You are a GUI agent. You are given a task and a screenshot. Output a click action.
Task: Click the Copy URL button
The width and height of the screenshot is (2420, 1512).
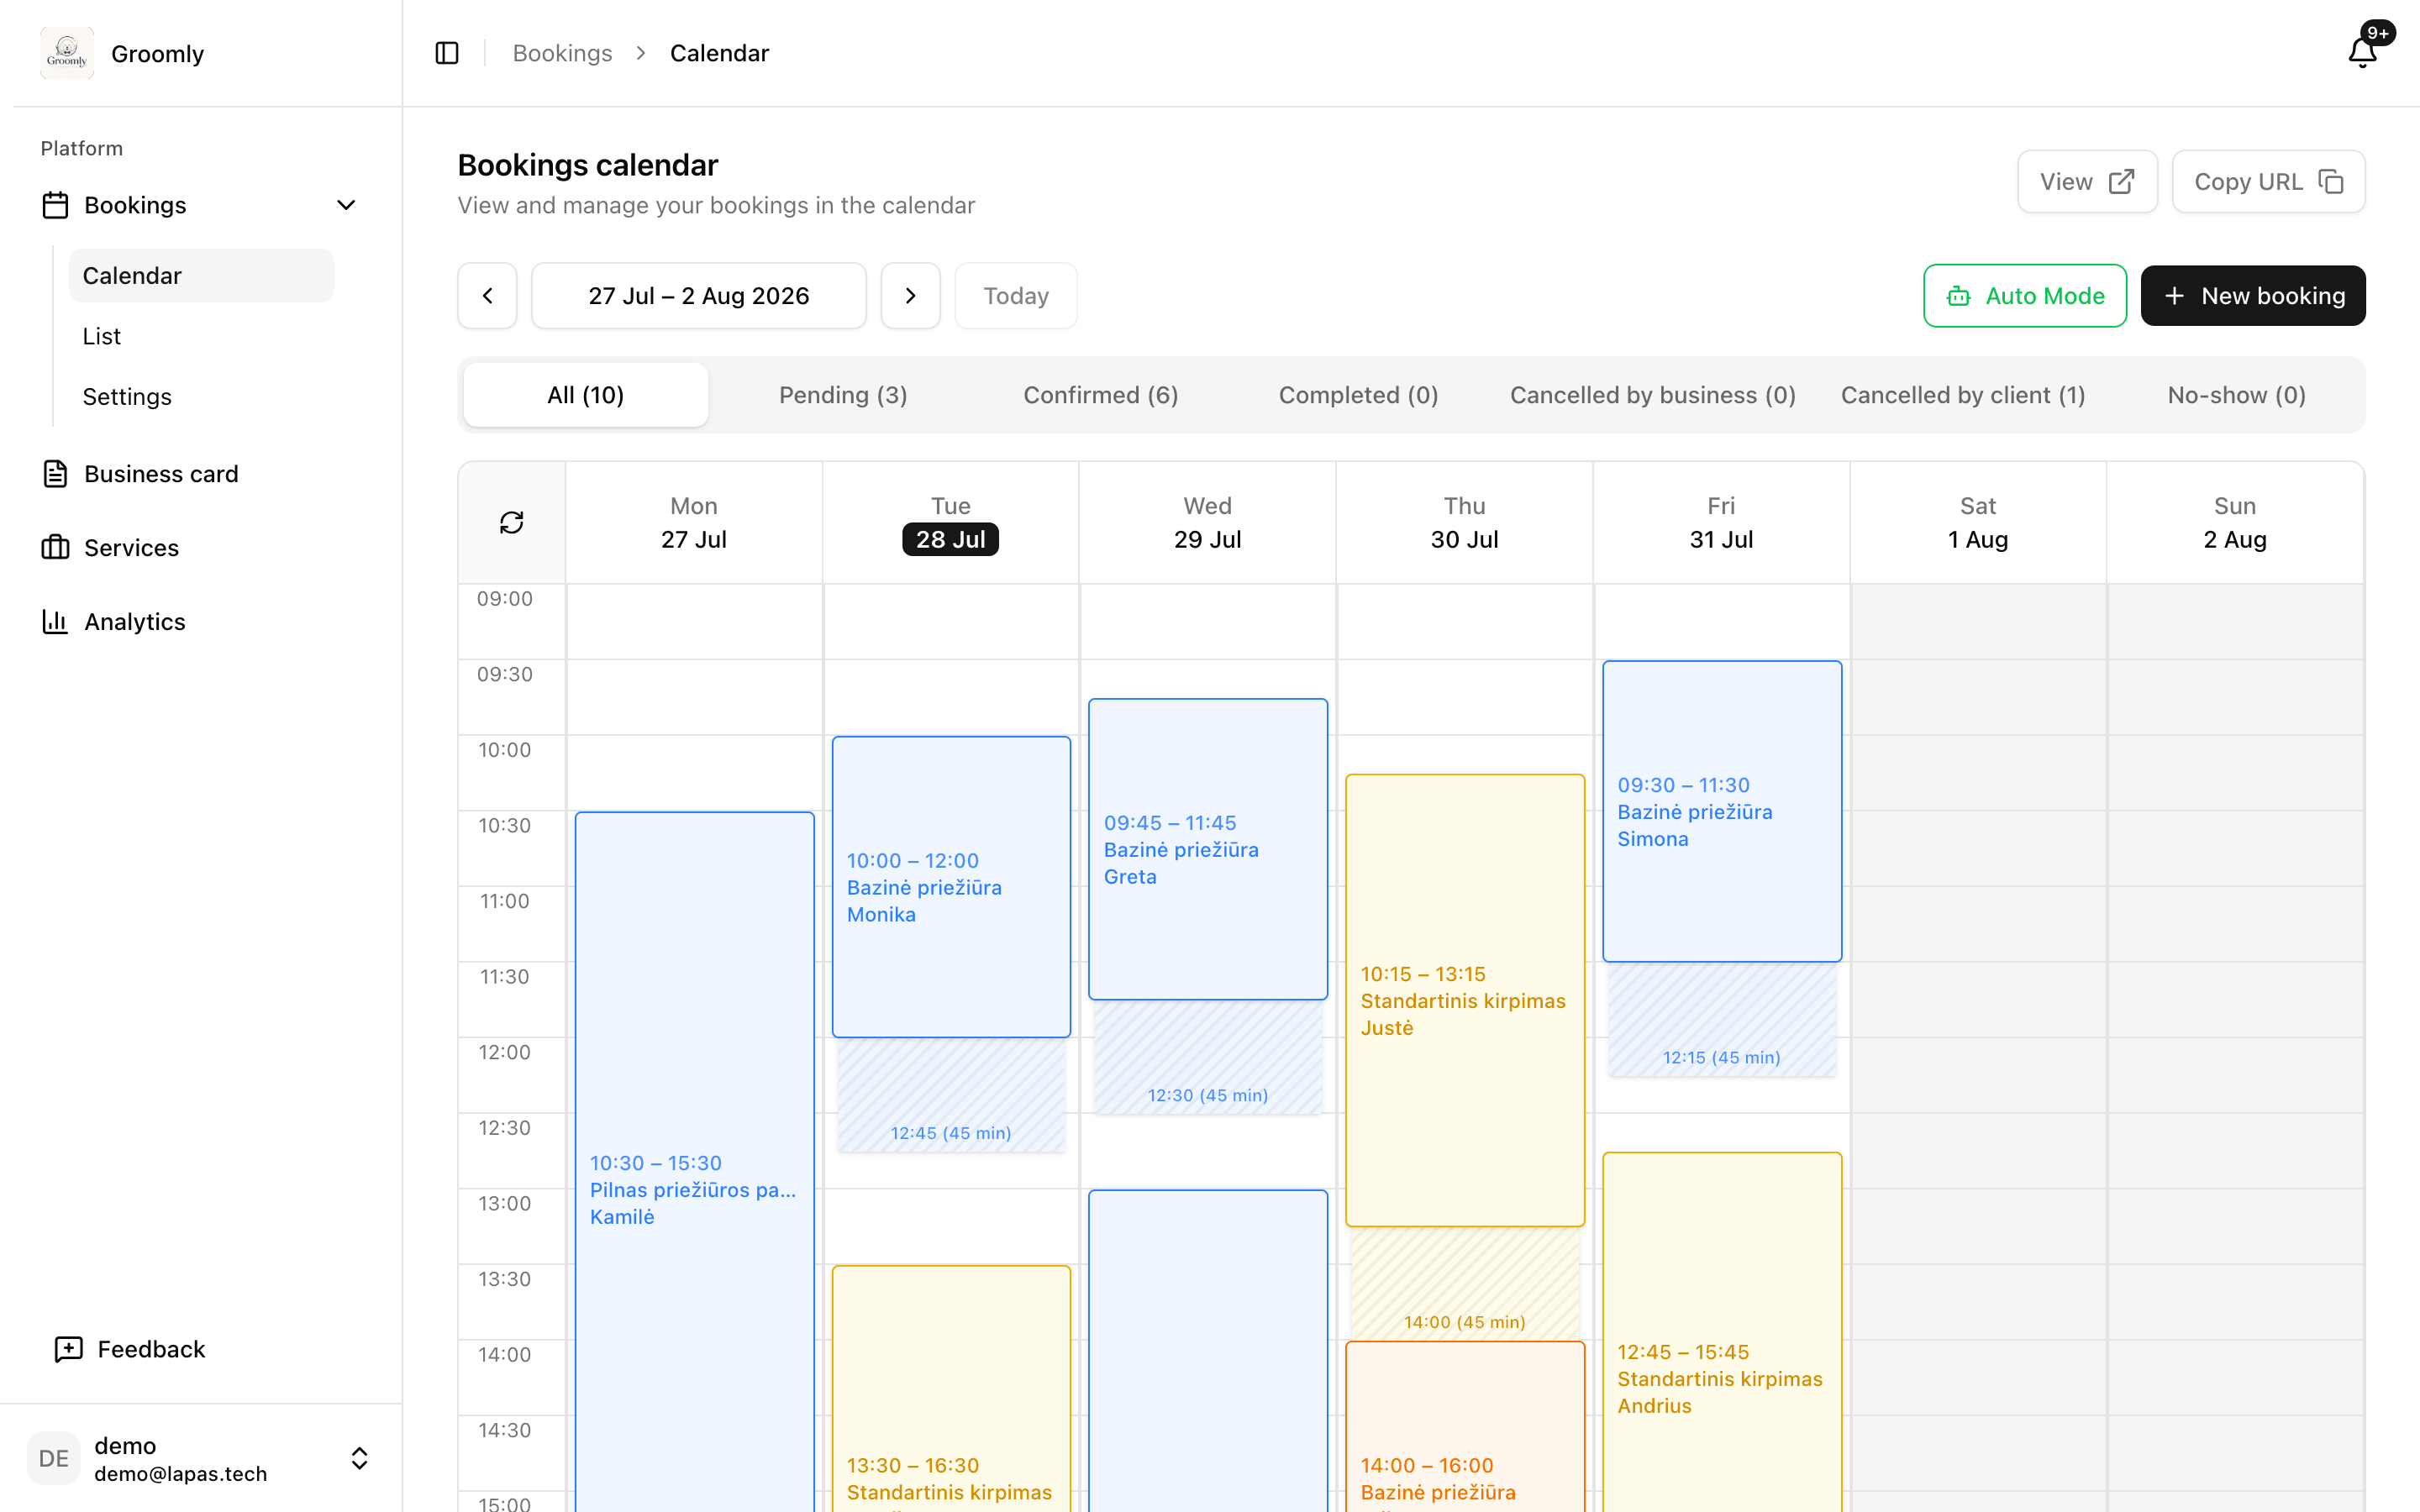(2268, 181)
